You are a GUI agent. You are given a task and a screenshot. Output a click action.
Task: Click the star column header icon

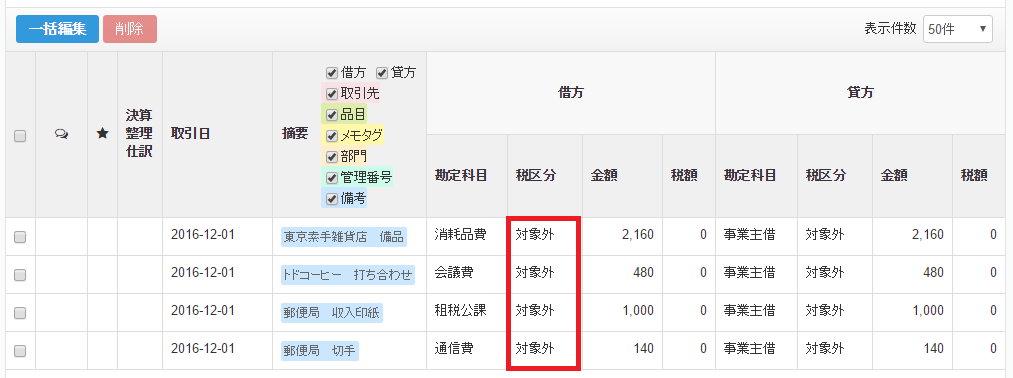click(102, 134)
